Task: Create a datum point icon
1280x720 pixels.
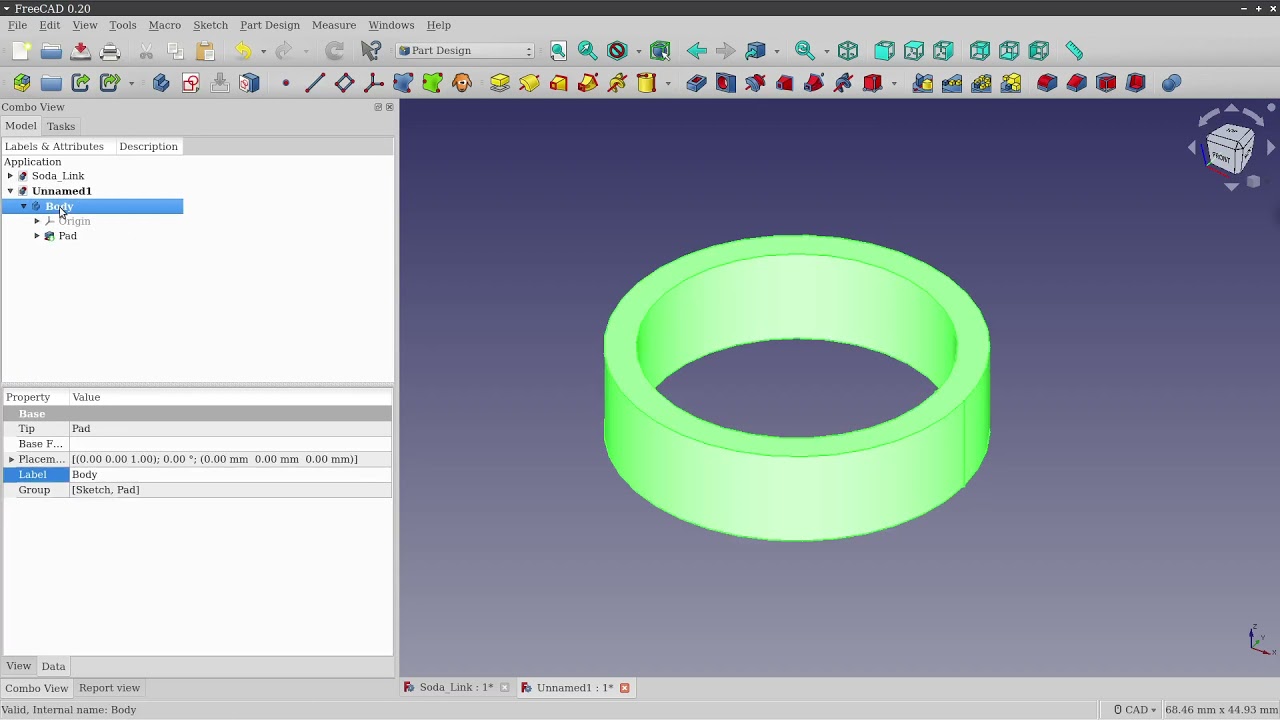Action: [x=286, y=83]
